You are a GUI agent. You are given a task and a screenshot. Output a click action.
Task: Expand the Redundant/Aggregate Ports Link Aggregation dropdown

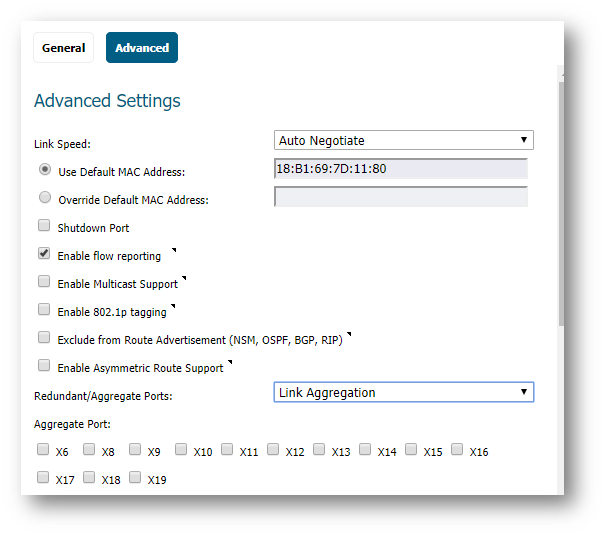click(404, 392)
